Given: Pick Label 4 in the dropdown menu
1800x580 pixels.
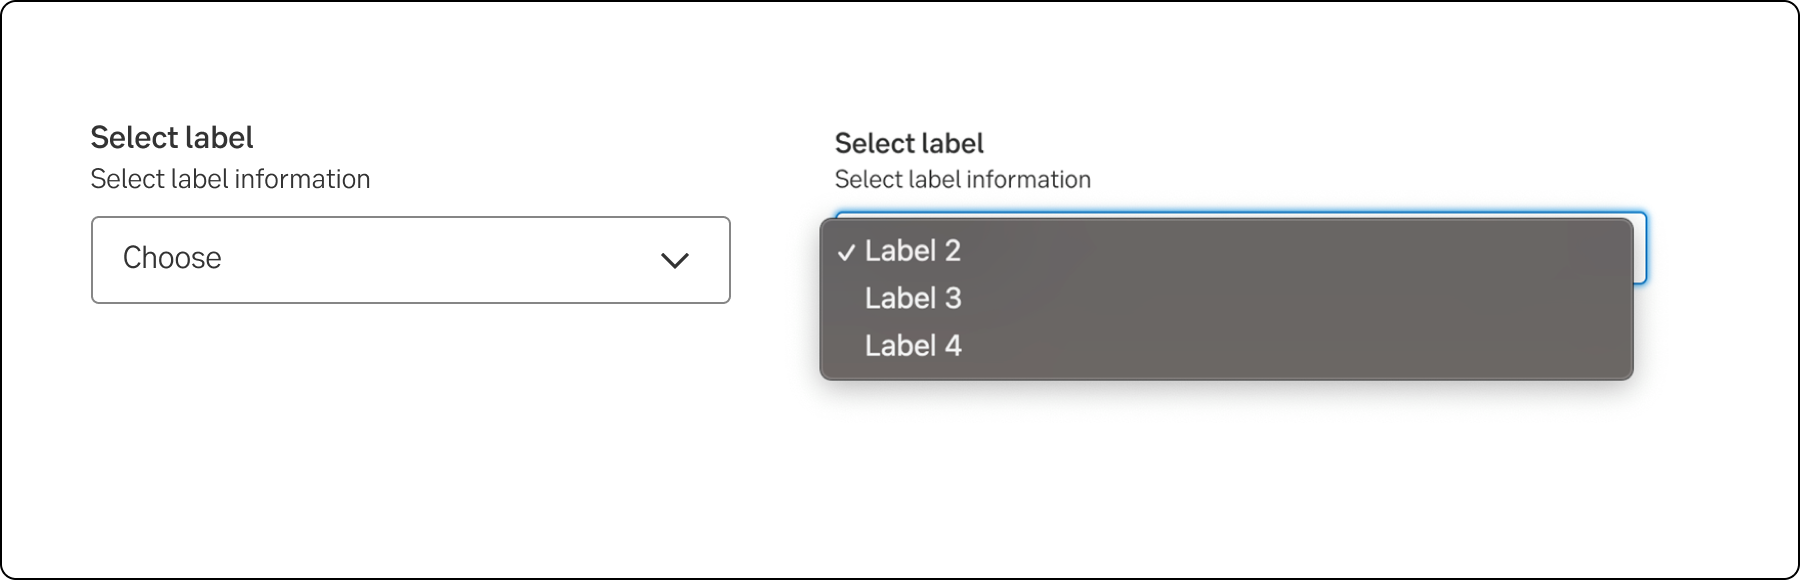Looking at the screenshot, I should tap(912, 346).
